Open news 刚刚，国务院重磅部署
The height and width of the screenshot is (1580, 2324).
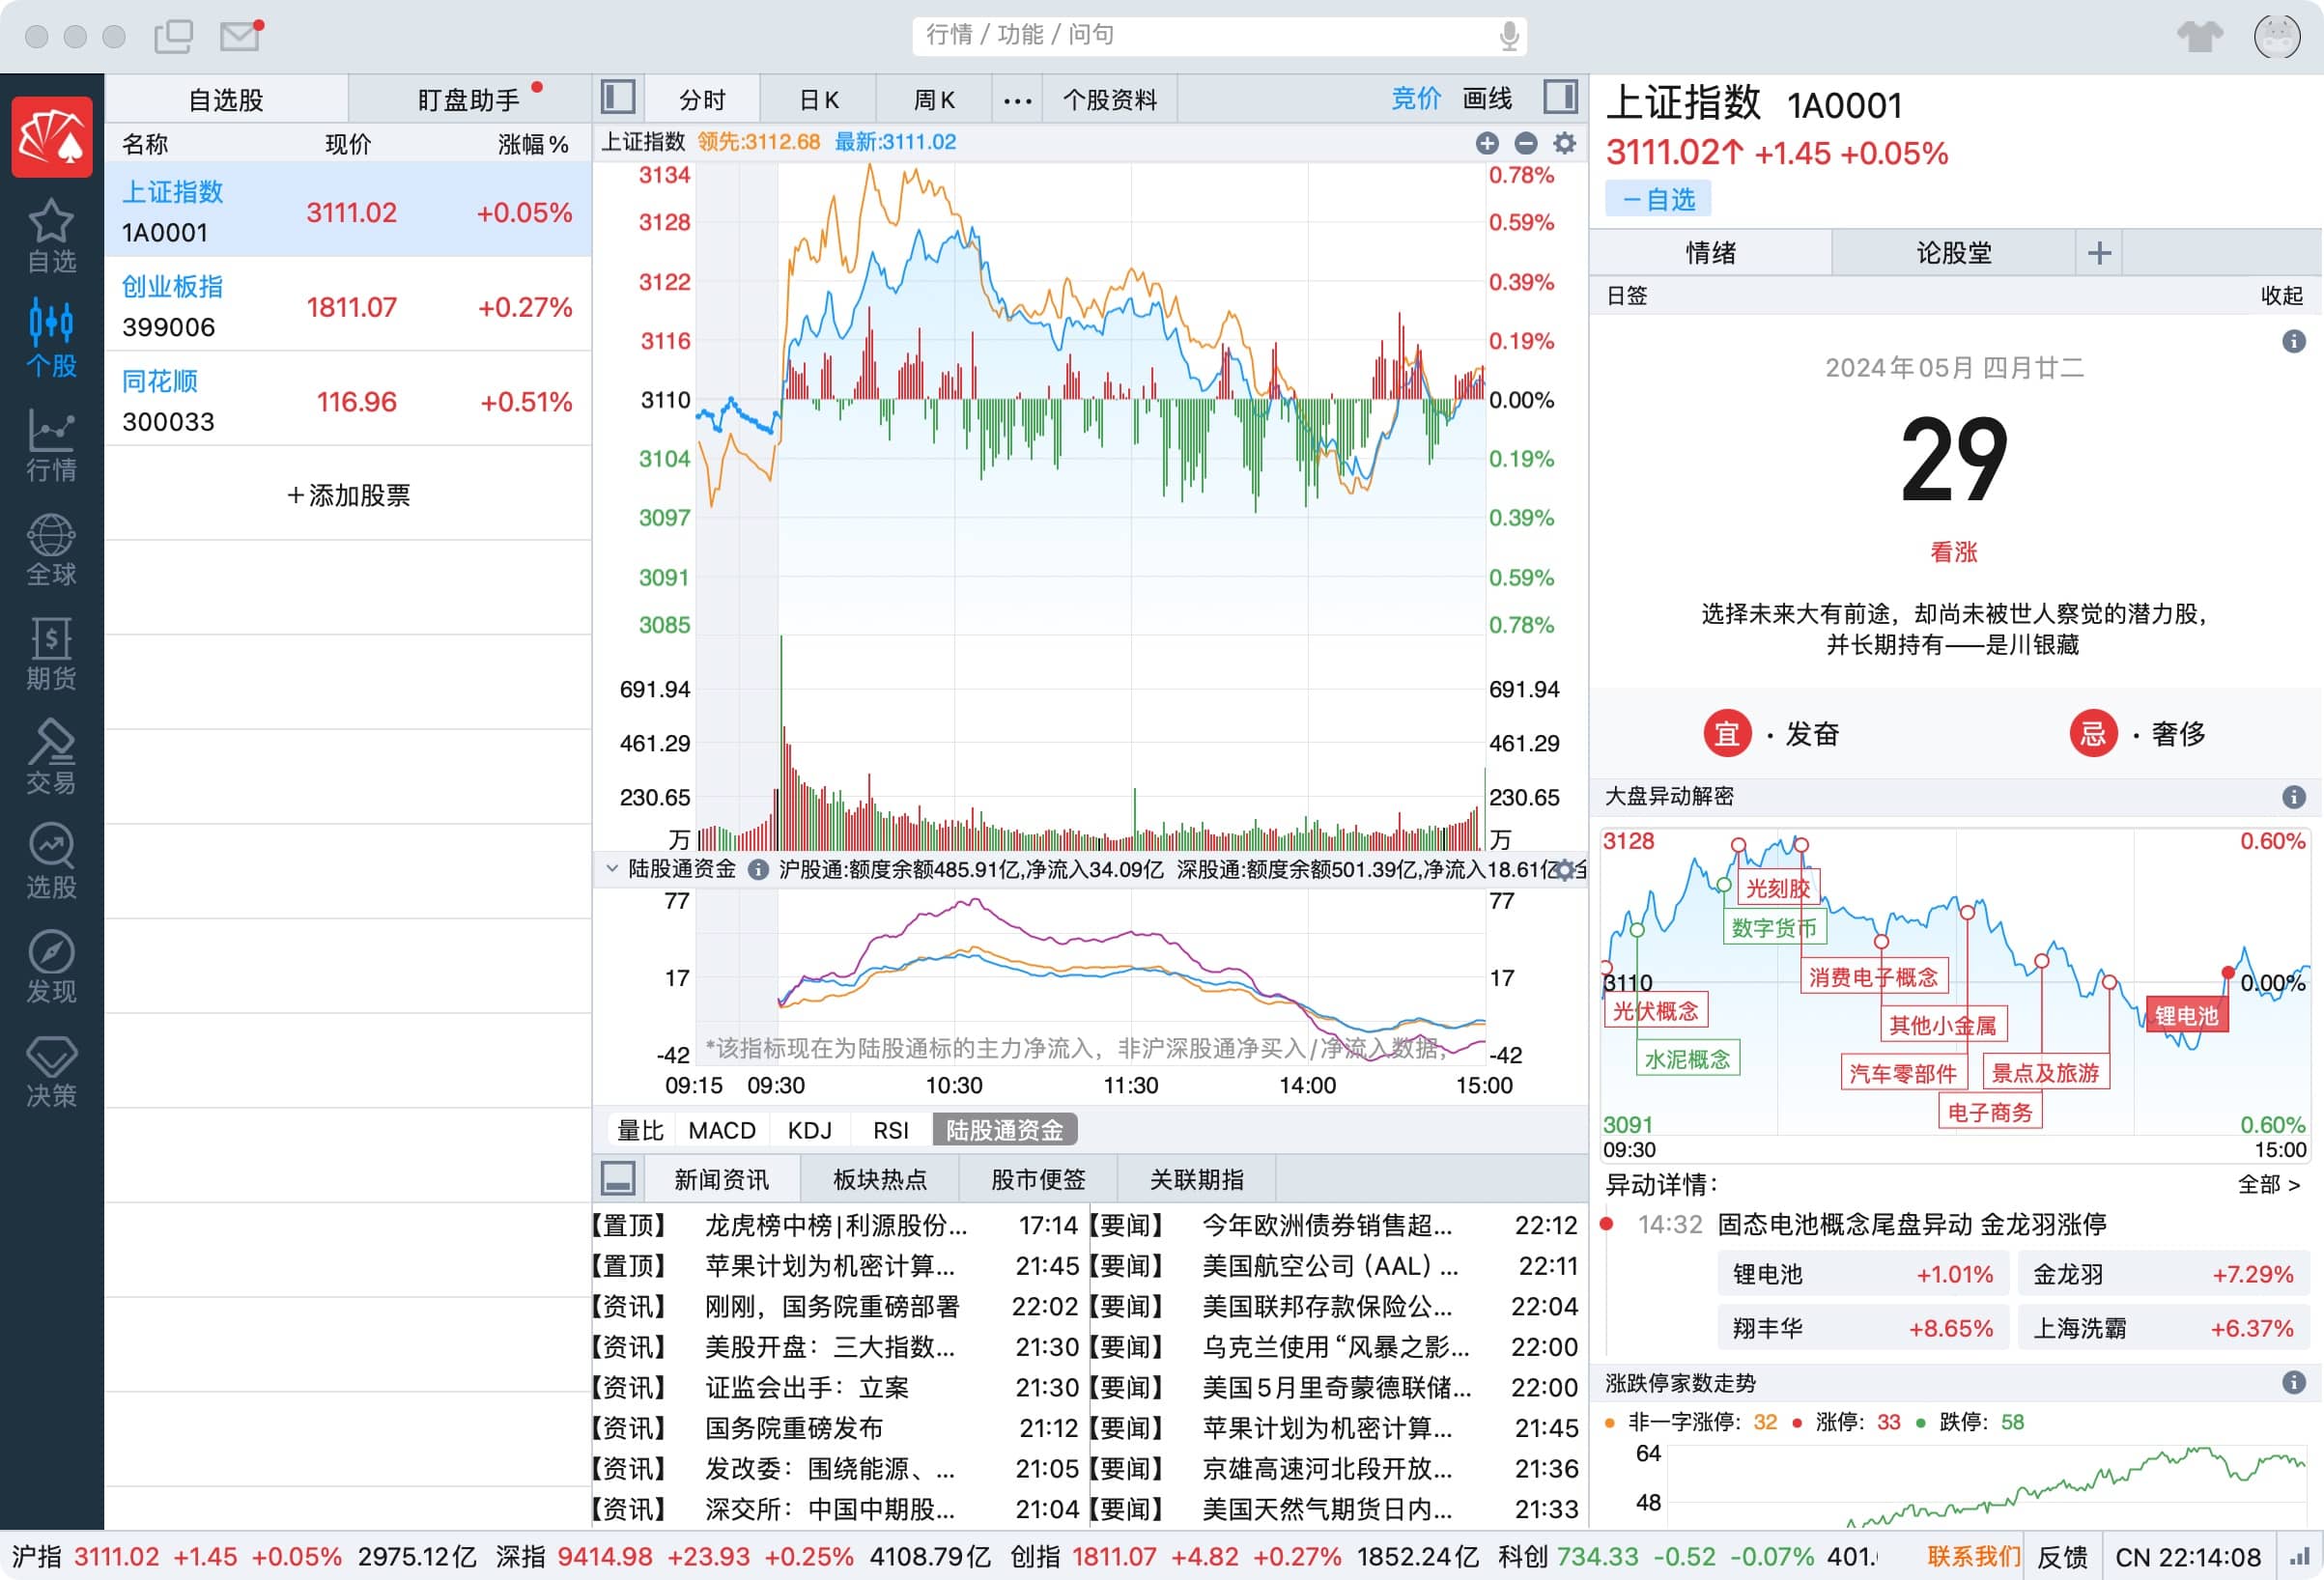pos(832,1306)
